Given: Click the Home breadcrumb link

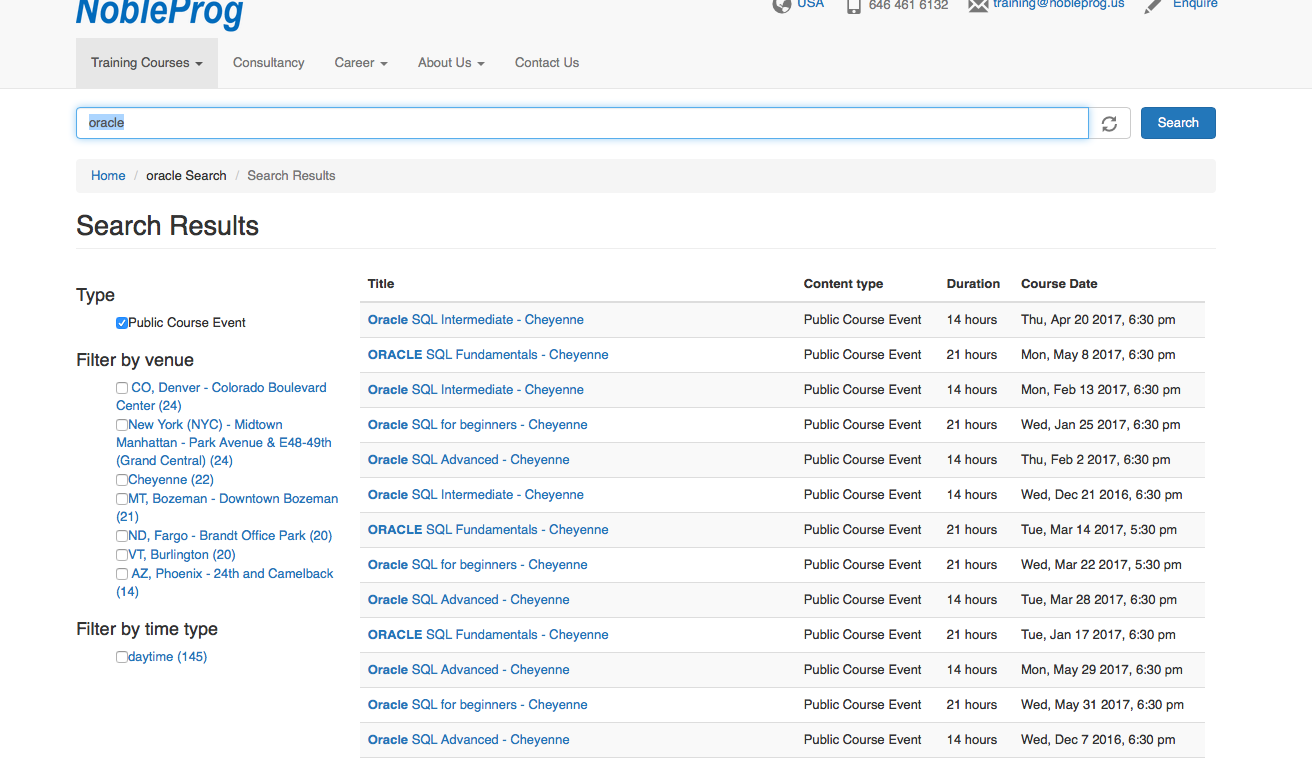Looking at the screenshot, I should 108,175.
